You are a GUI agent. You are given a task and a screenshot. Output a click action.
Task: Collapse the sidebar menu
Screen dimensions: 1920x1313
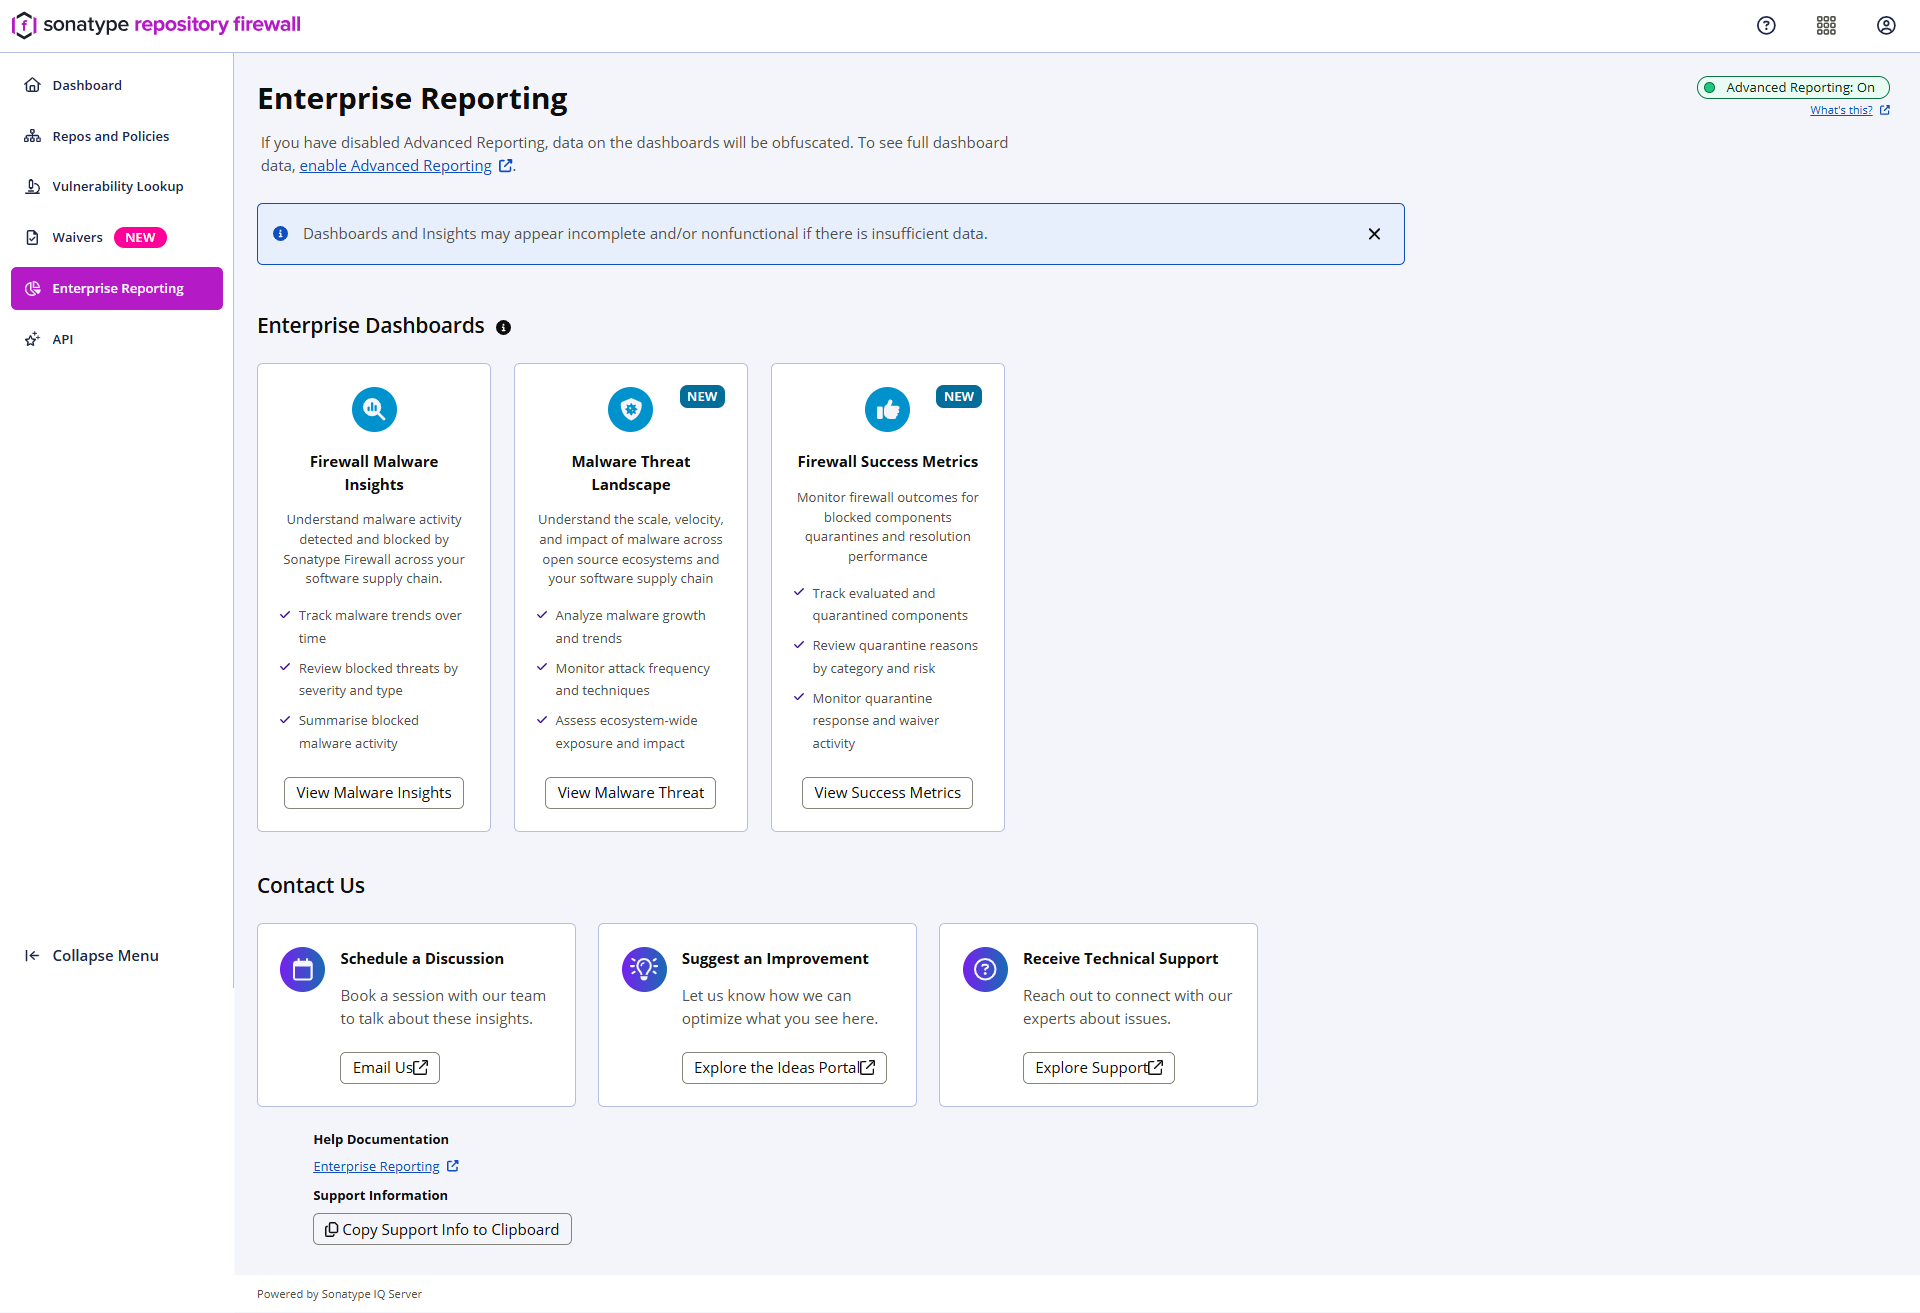[x=92, y=956]
